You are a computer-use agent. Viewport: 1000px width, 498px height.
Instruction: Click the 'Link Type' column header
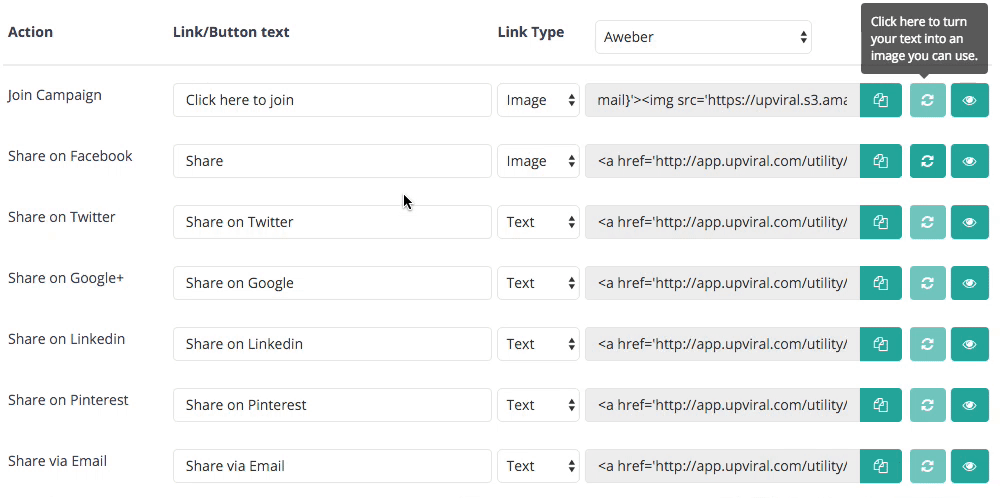pos(531,32)
